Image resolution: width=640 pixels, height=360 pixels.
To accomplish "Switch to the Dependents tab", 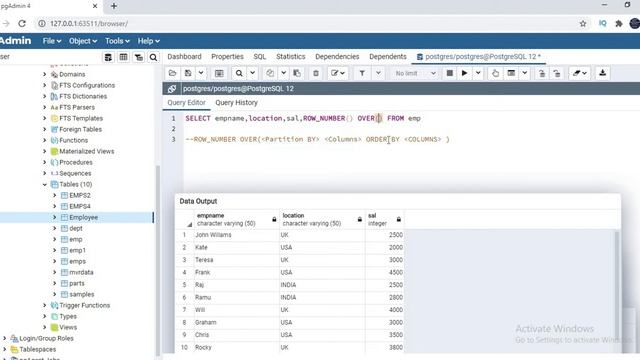I will pos(388,57).
